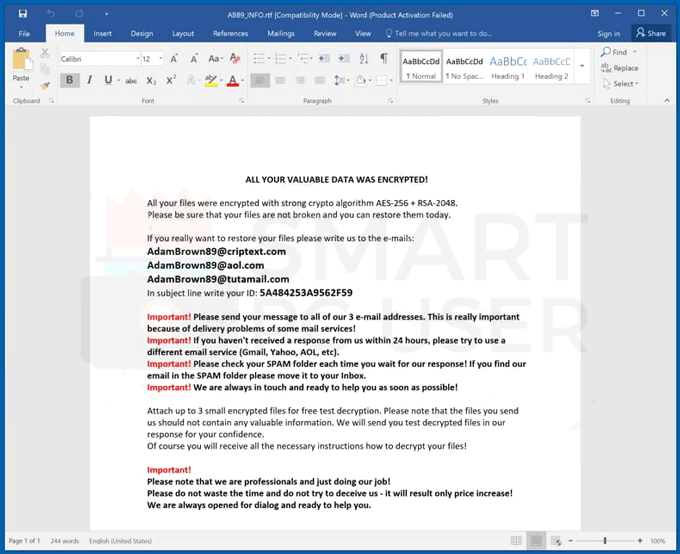The height and width of the screenshot is (554, 680).
Task: Toggle Bold formatting
Action: (x=69, y=80)
